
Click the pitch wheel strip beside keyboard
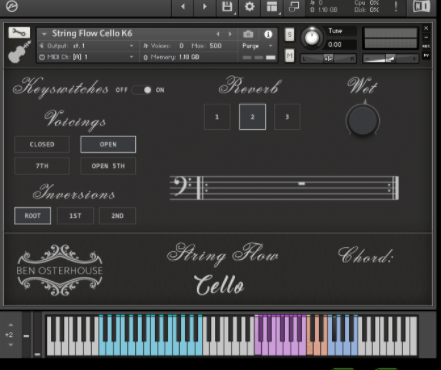pos(26,335)
